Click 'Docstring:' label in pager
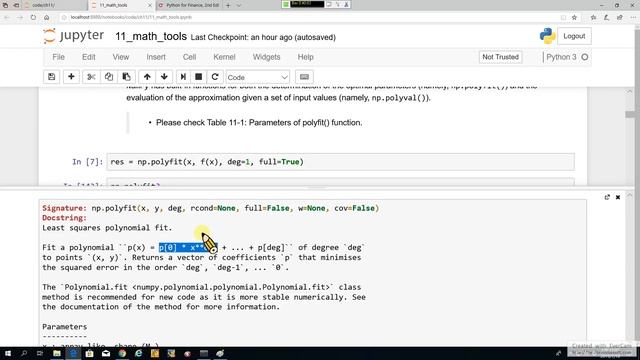The height and width of the screenshot is (360, 640). (64, 218)
